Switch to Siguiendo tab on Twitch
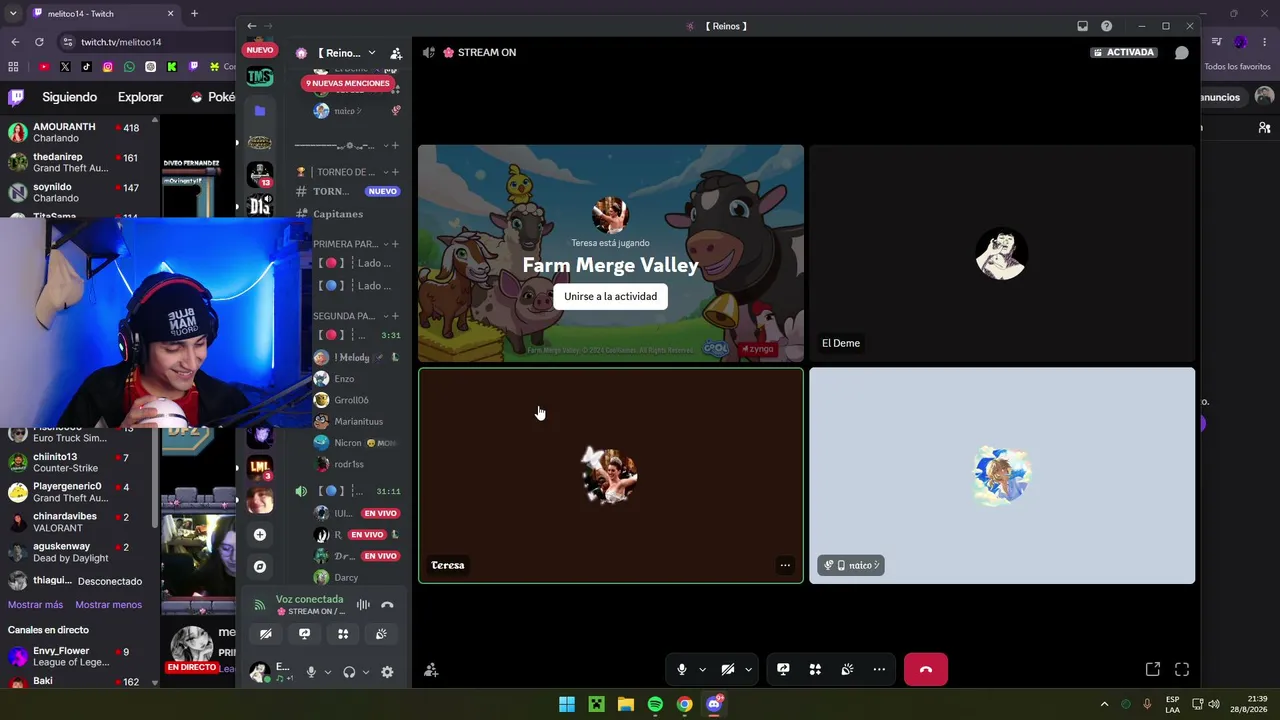The image size is (1280, 720). [x=69, y=97]
